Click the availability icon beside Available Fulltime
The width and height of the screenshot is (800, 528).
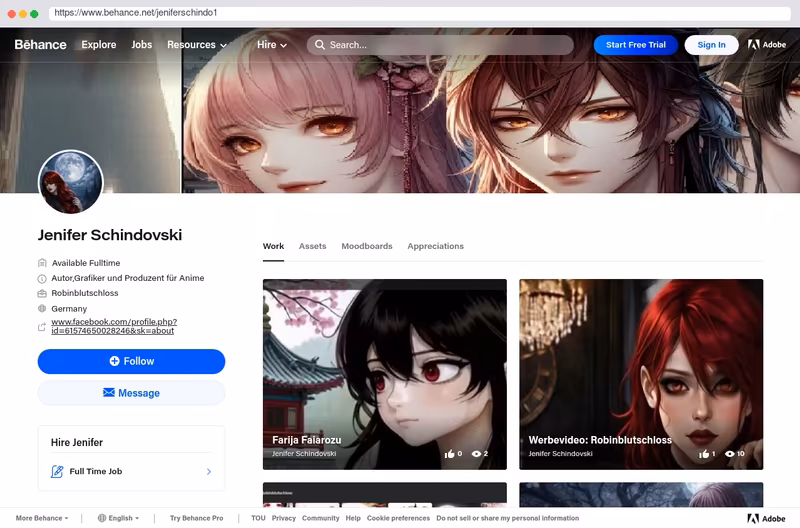point(42,263)
